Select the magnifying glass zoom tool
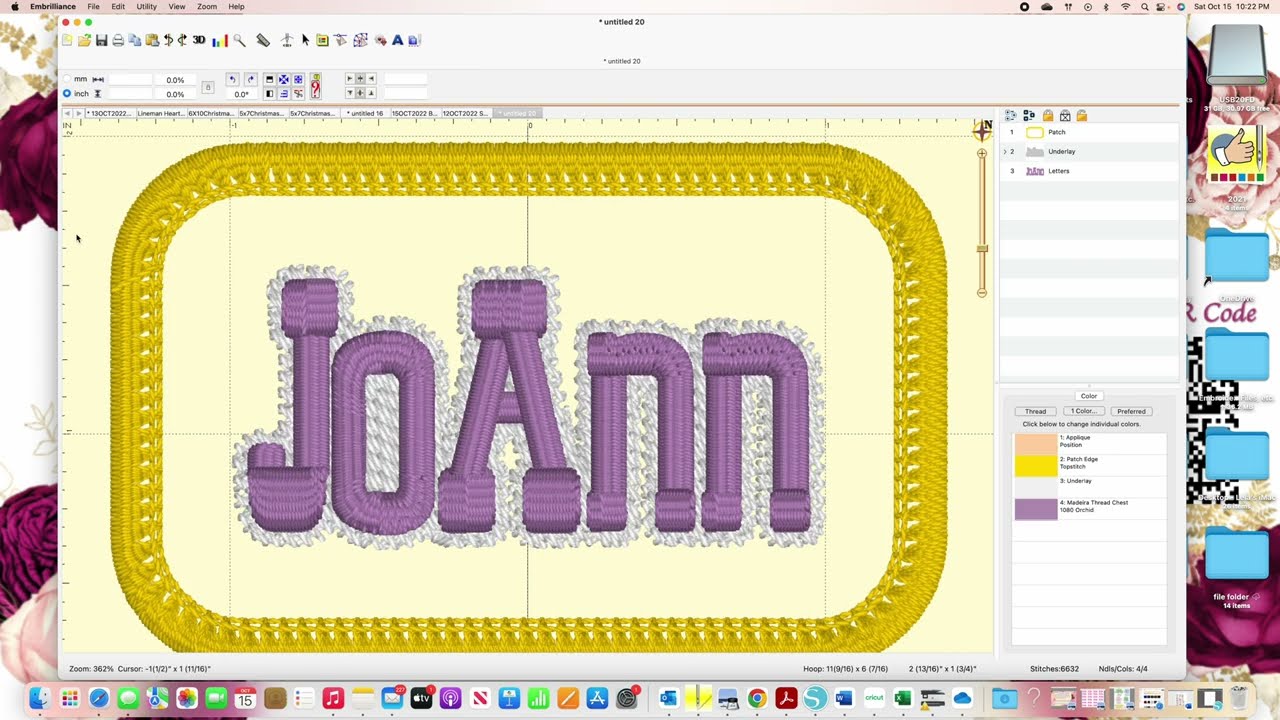 (x=239, y=40)
